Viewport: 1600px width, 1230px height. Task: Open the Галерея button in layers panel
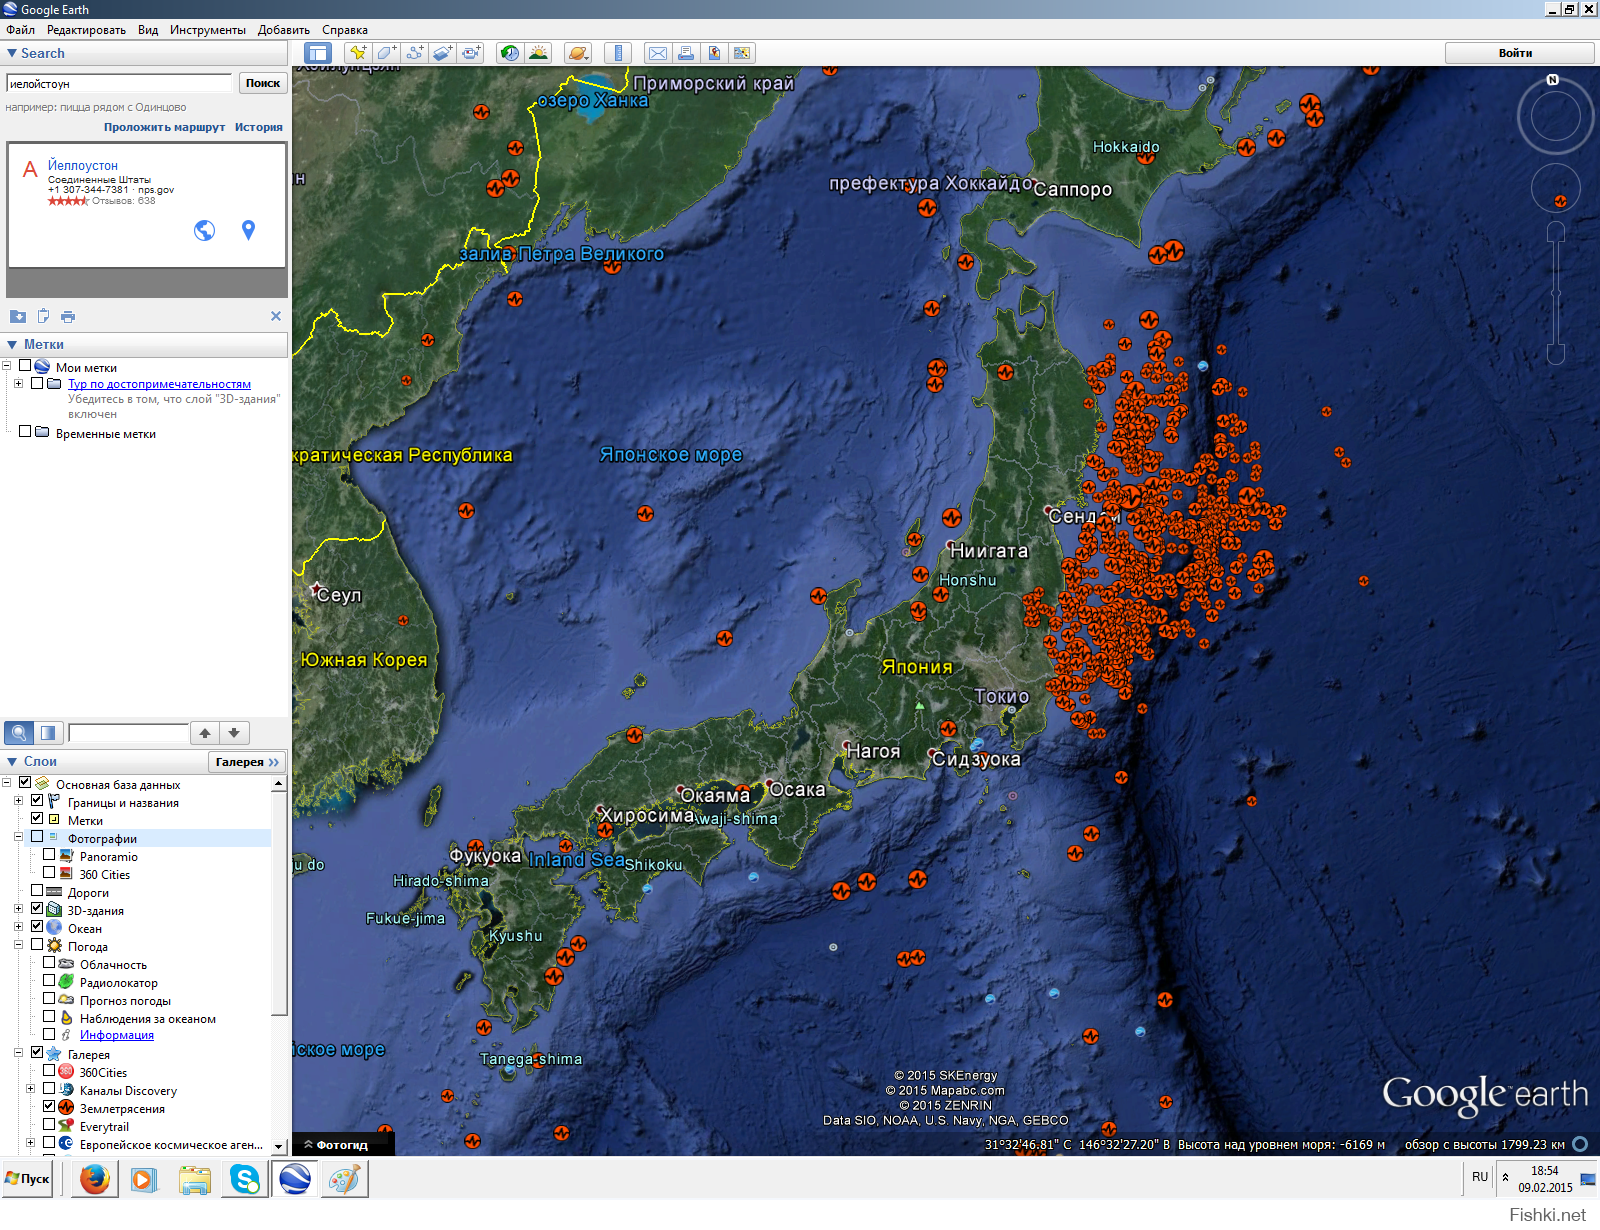coord(247,762)
